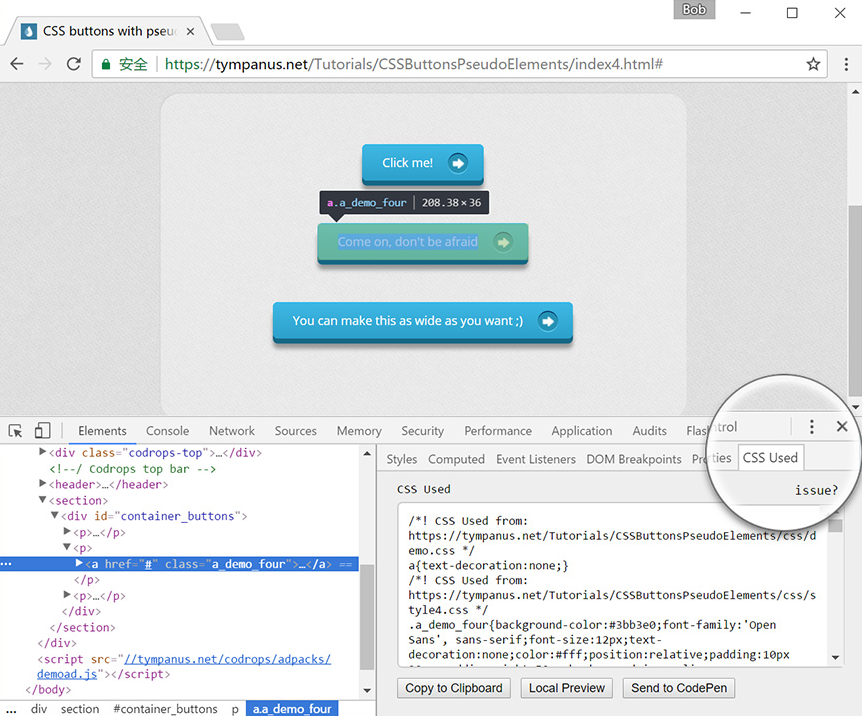
Task: Activate the inspect element picker icon
Action: pyautogui.click(x=16, y=431)
